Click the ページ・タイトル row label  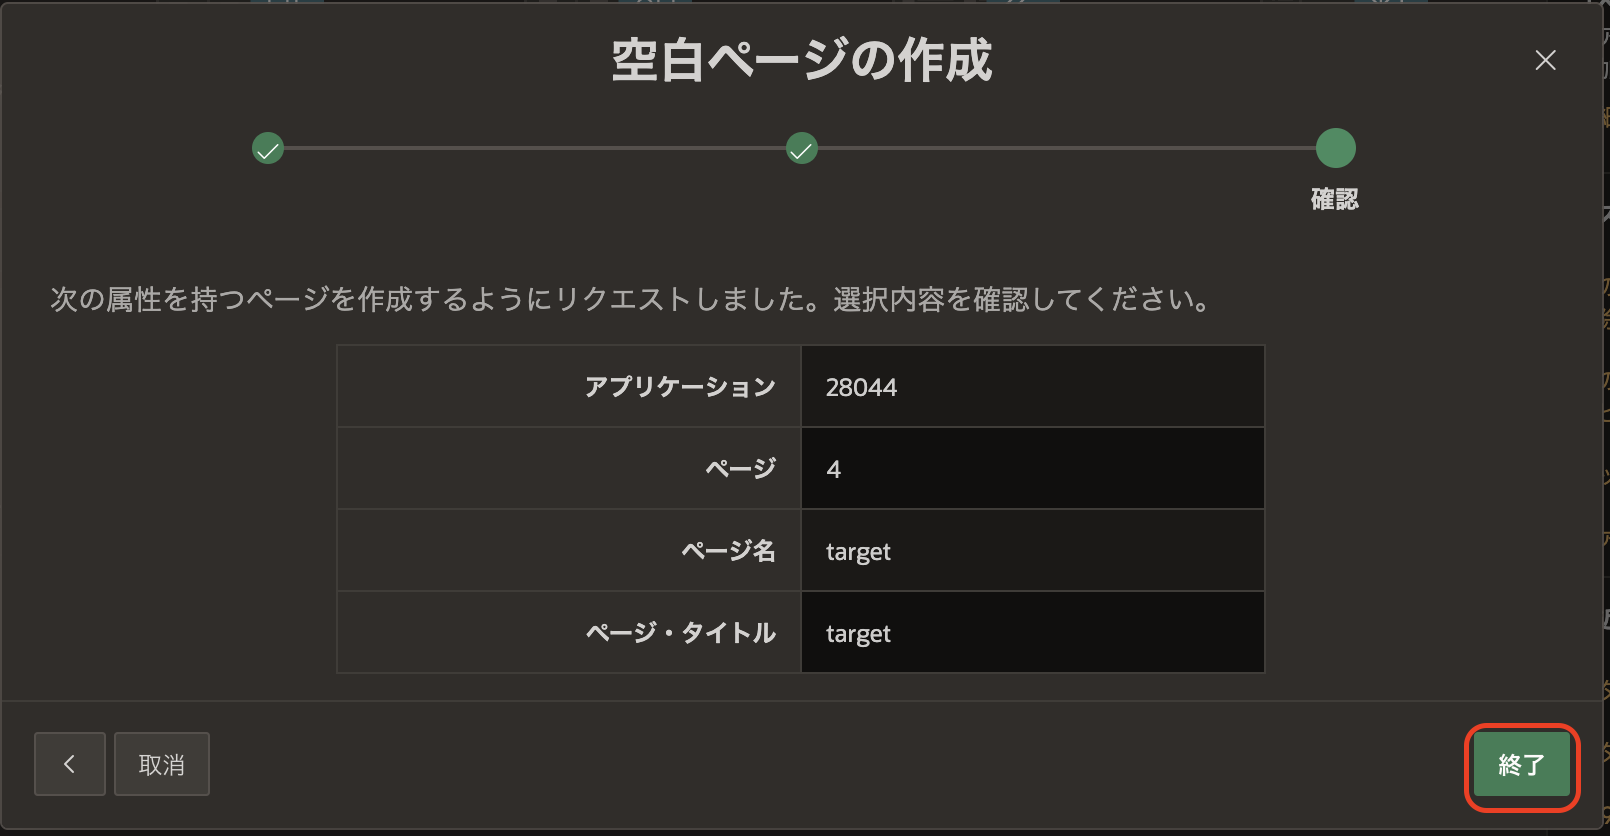click(x=681, y=633)
